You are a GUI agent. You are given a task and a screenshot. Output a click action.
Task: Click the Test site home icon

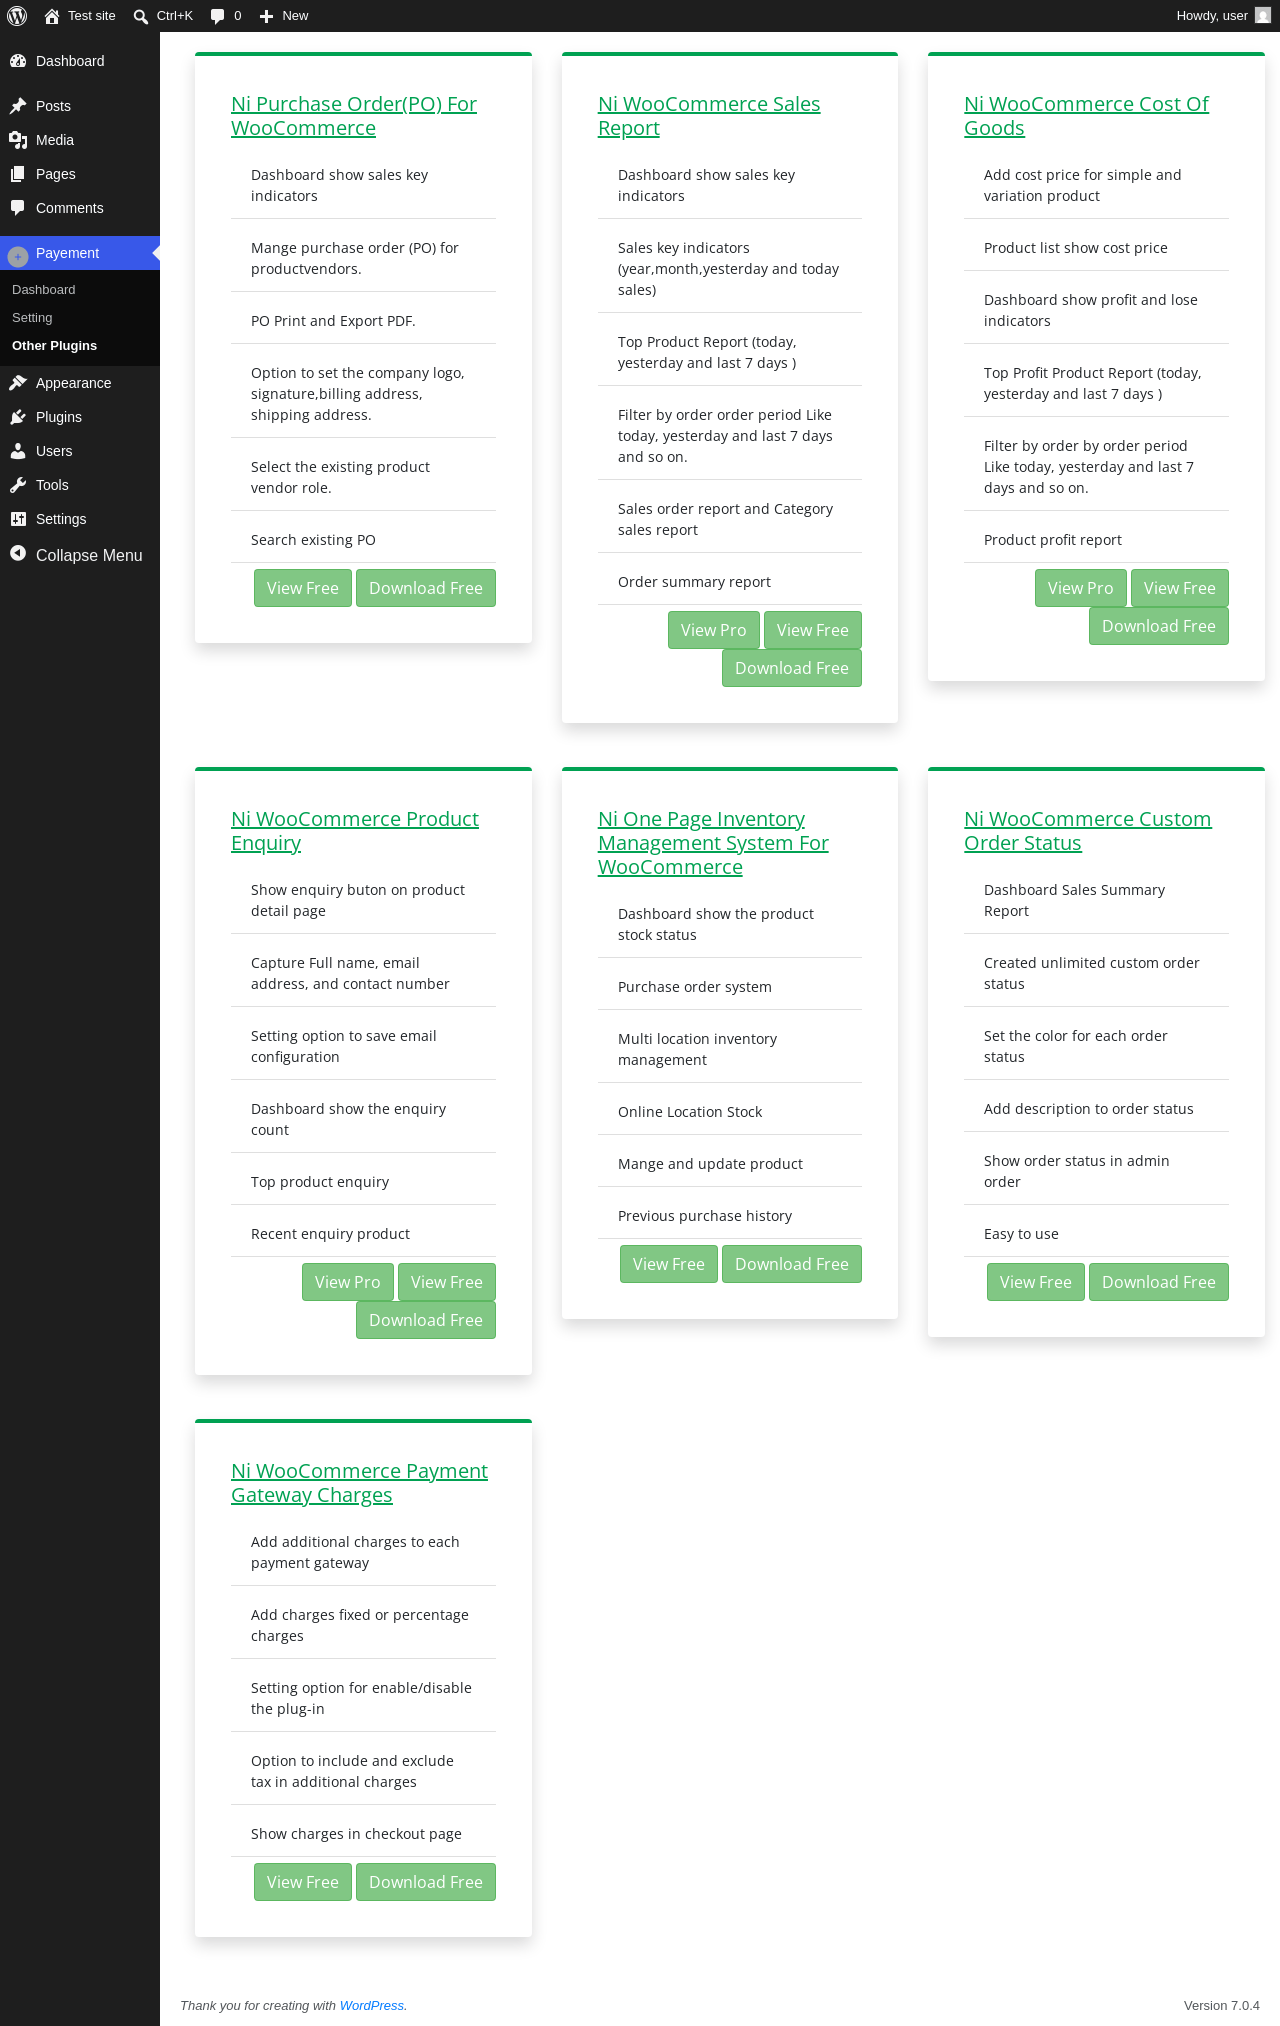(52, 16)
